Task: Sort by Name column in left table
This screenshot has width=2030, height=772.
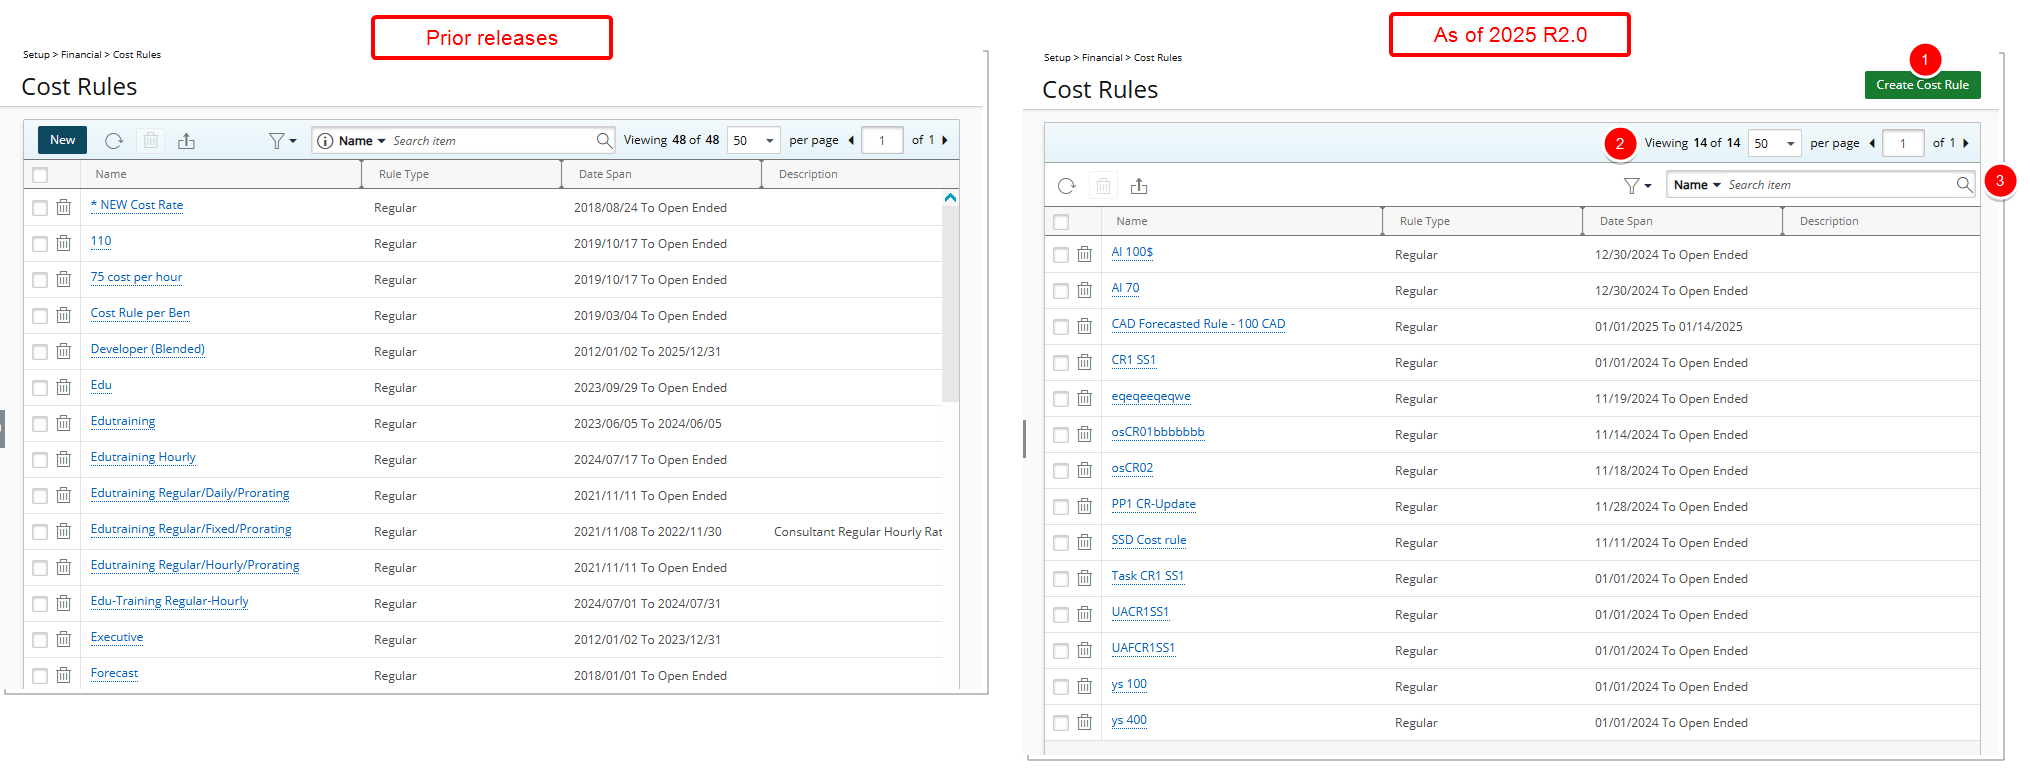Action: pos(111,174)
